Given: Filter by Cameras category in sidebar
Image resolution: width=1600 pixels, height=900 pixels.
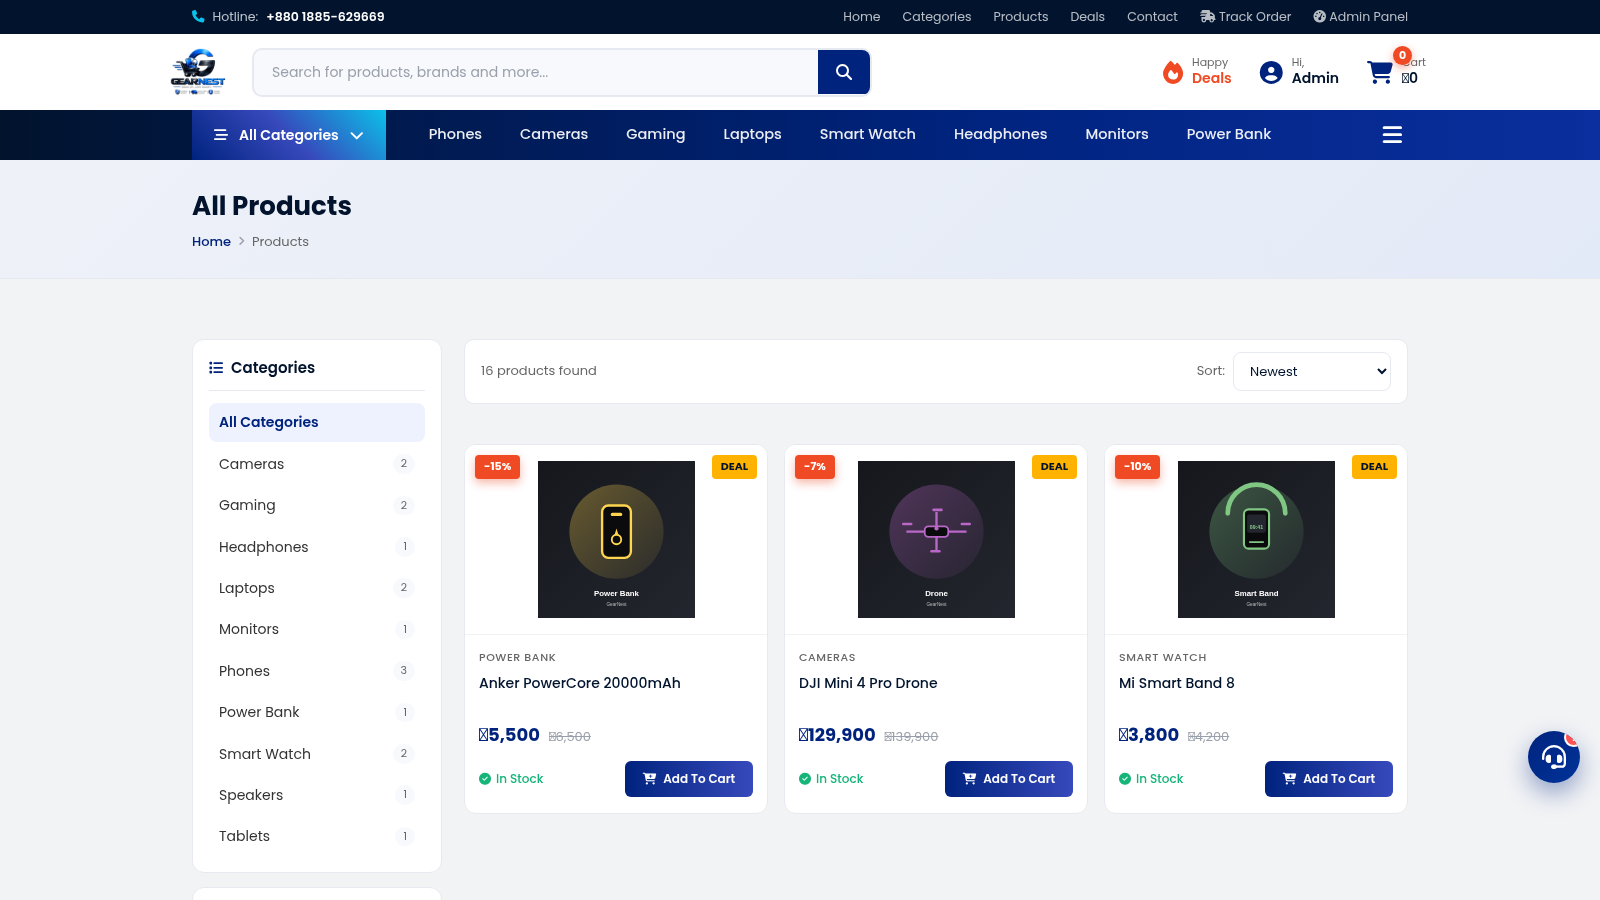Looking at the screenshot, I should [317, 464].
